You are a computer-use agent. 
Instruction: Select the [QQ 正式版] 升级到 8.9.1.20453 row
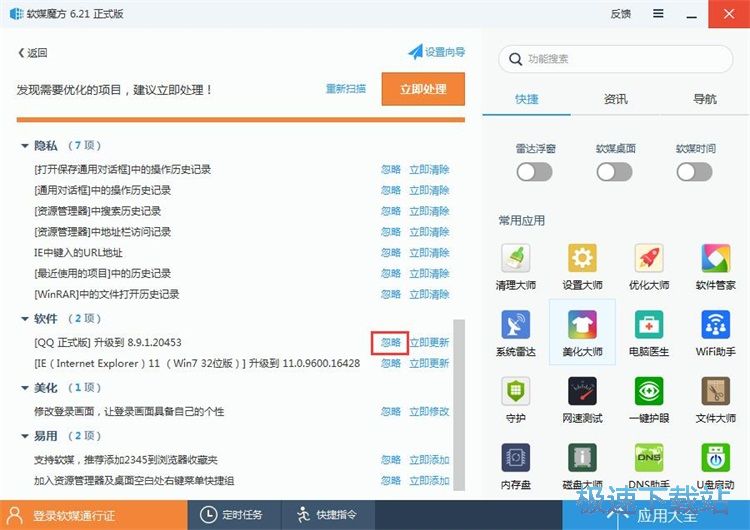[x=242, y=342]
